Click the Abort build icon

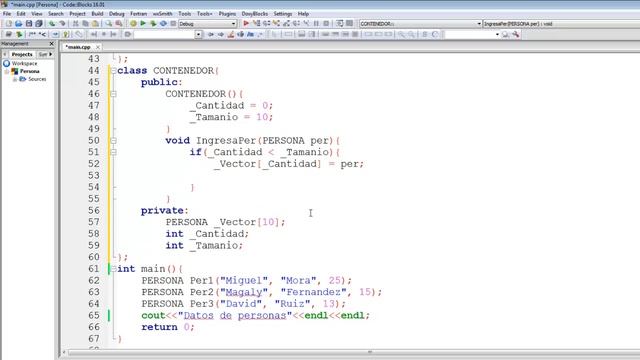pos(173,24)
